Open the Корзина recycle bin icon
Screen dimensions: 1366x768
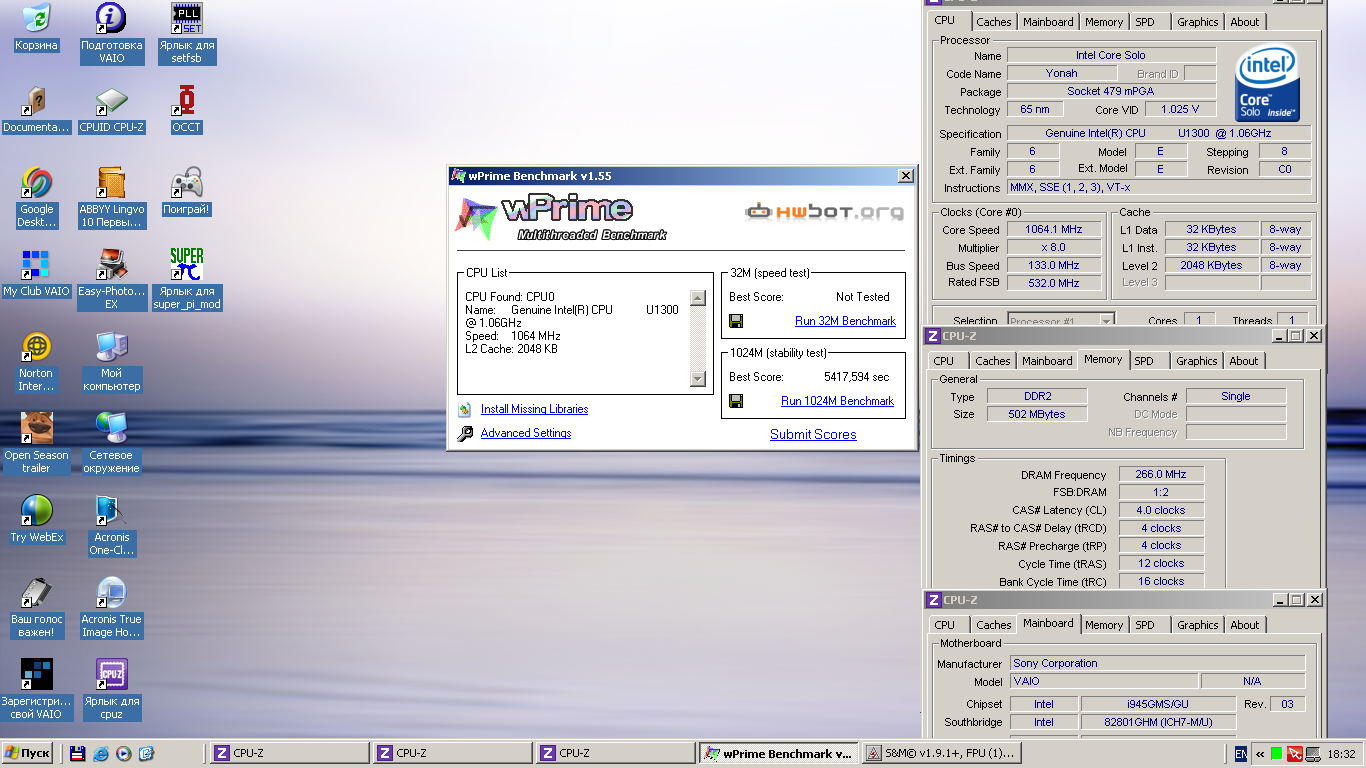[36, 18]
